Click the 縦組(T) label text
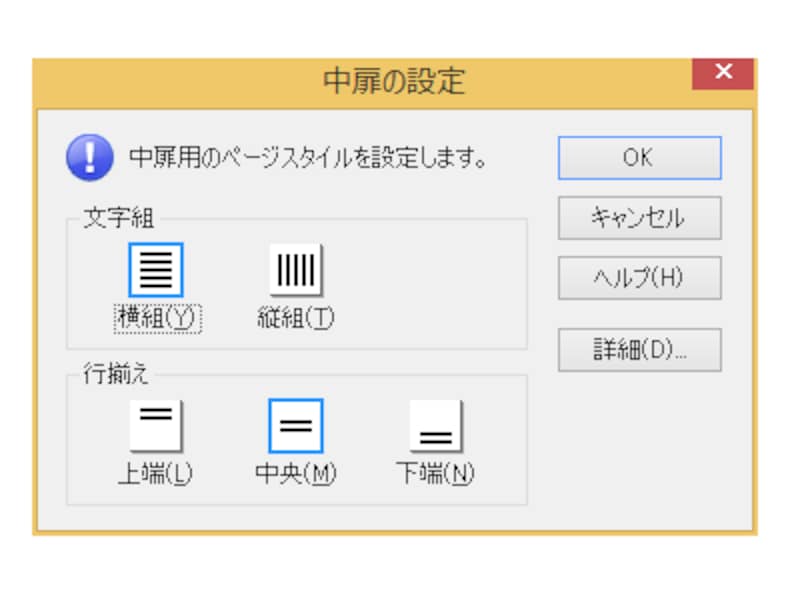 point(296,318)
